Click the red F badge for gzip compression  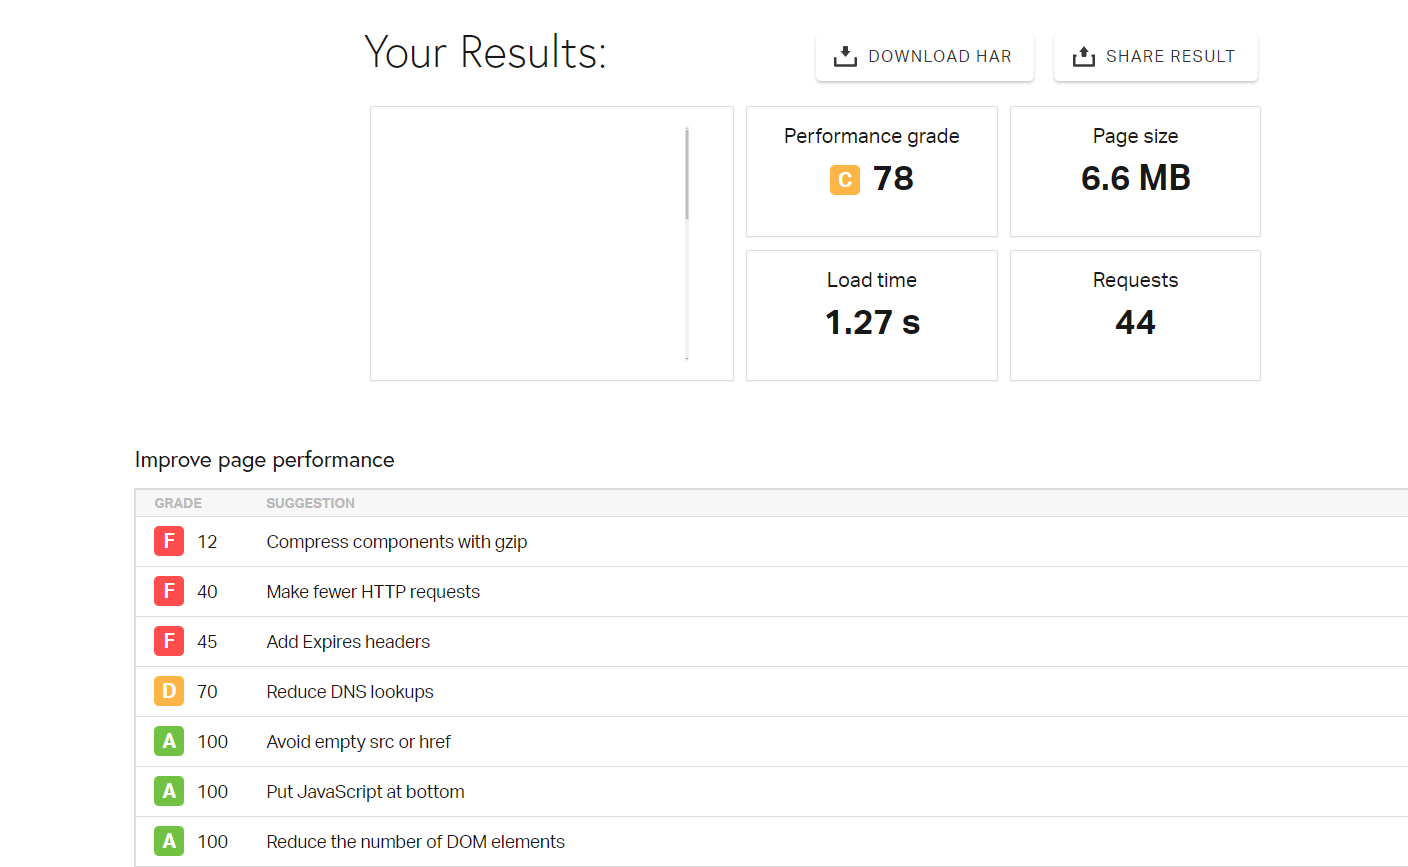point(169,541)
